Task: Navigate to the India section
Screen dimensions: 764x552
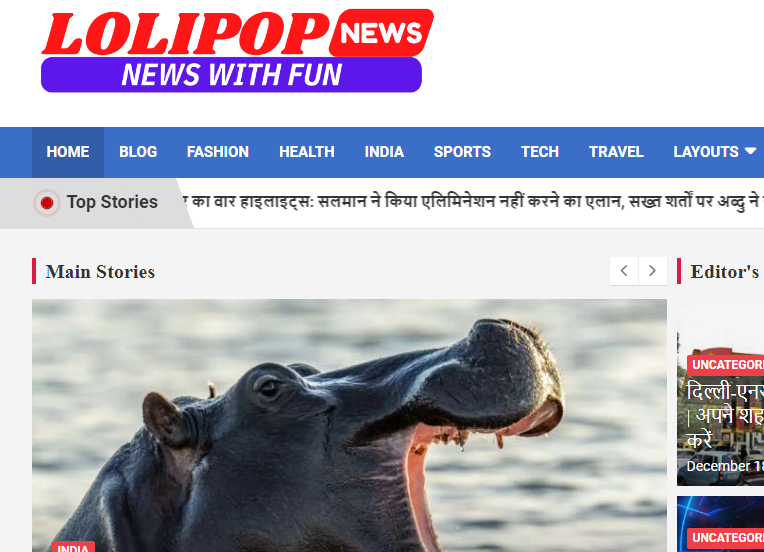Action: tap(384, 152)
